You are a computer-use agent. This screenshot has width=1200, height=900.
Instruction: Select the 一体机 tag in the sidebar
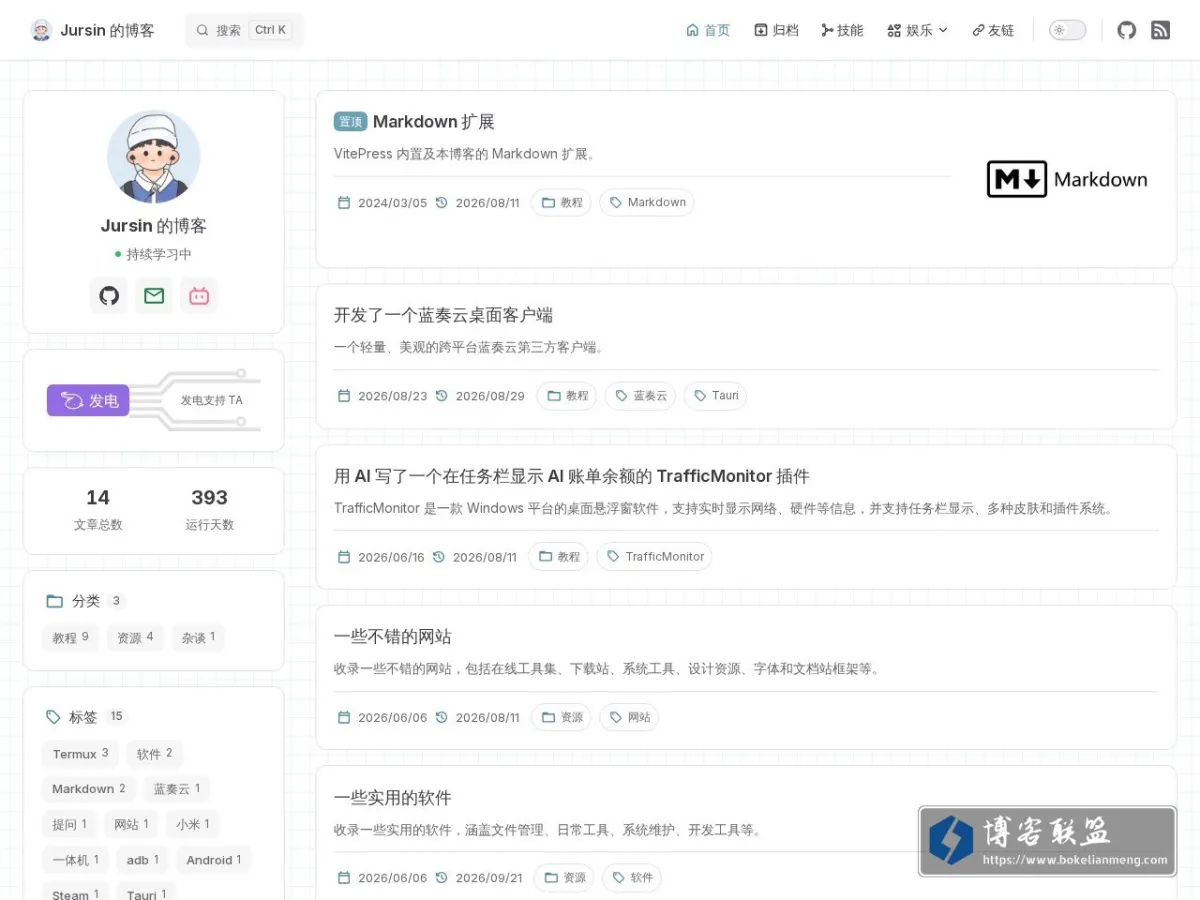click(76, 859)
